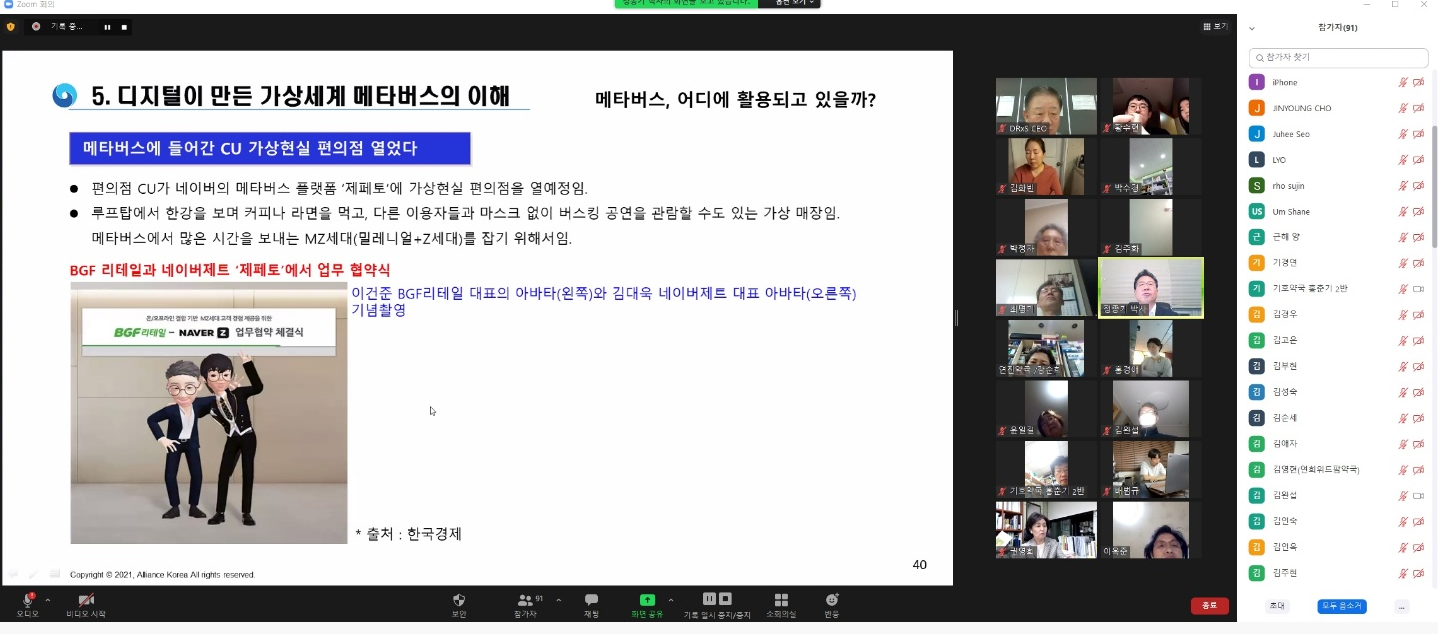The image size is (1438, 634).
Task: Open the 보기 view layout menu
Action: click(1215, 27)
